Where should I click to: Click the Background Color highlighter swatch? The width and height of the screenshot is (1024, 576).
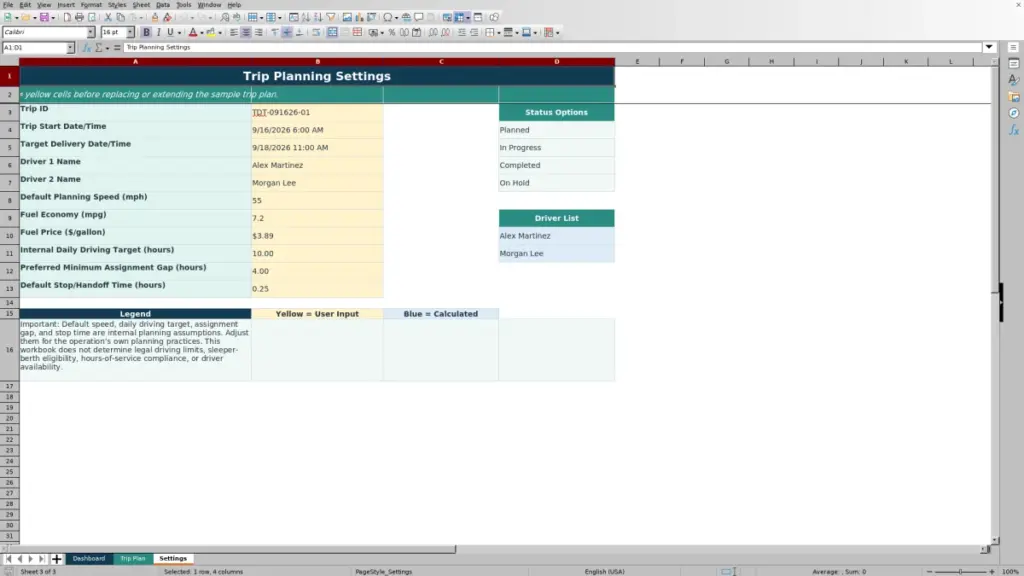(x=211, y=33)
